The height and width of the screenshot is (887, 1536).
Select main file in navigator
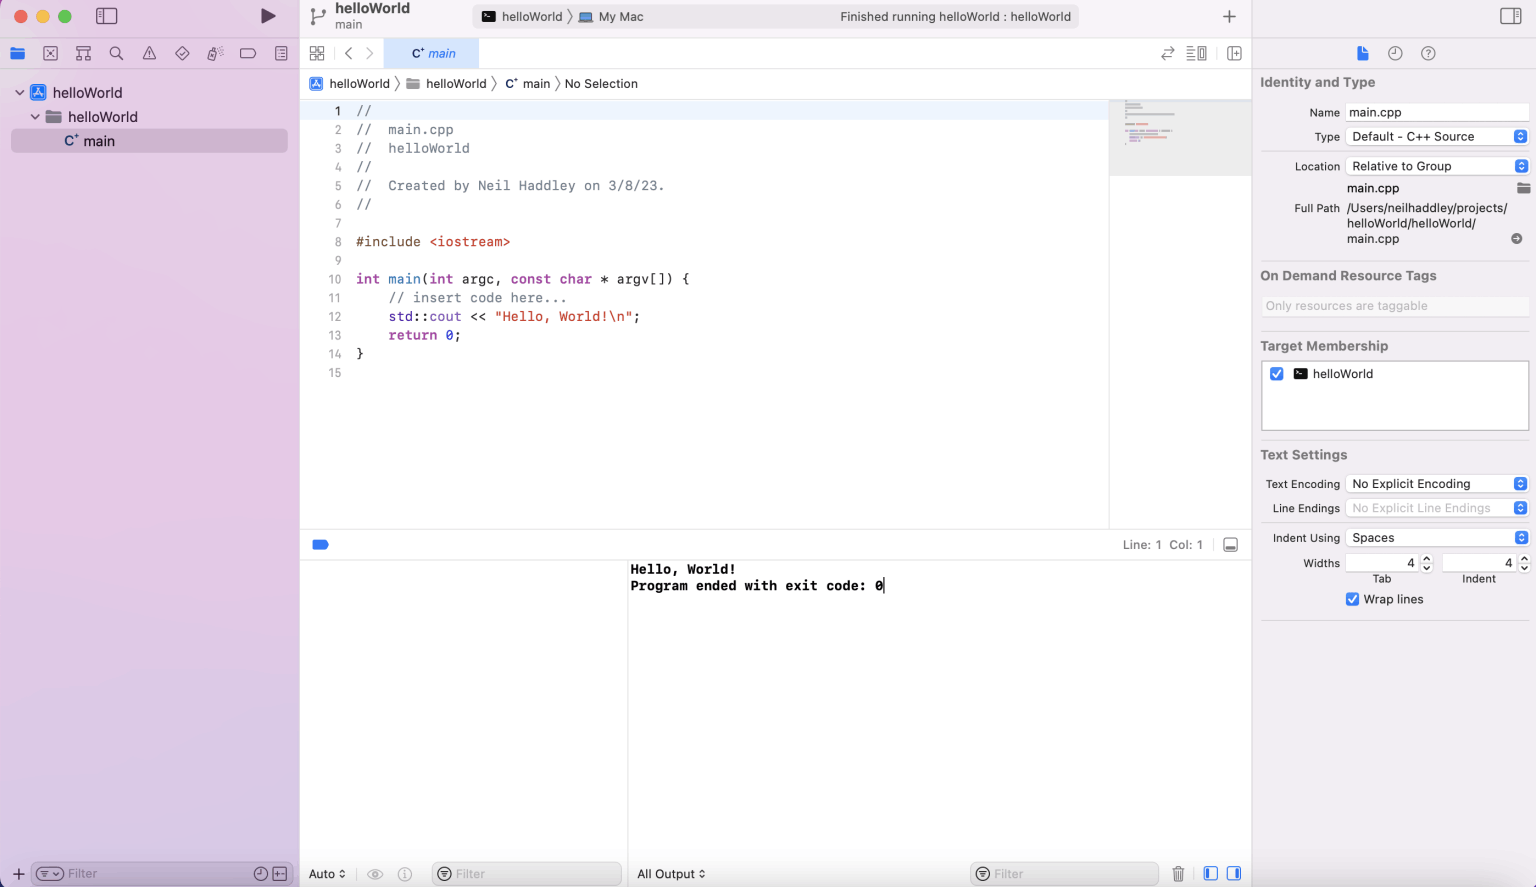98,141
